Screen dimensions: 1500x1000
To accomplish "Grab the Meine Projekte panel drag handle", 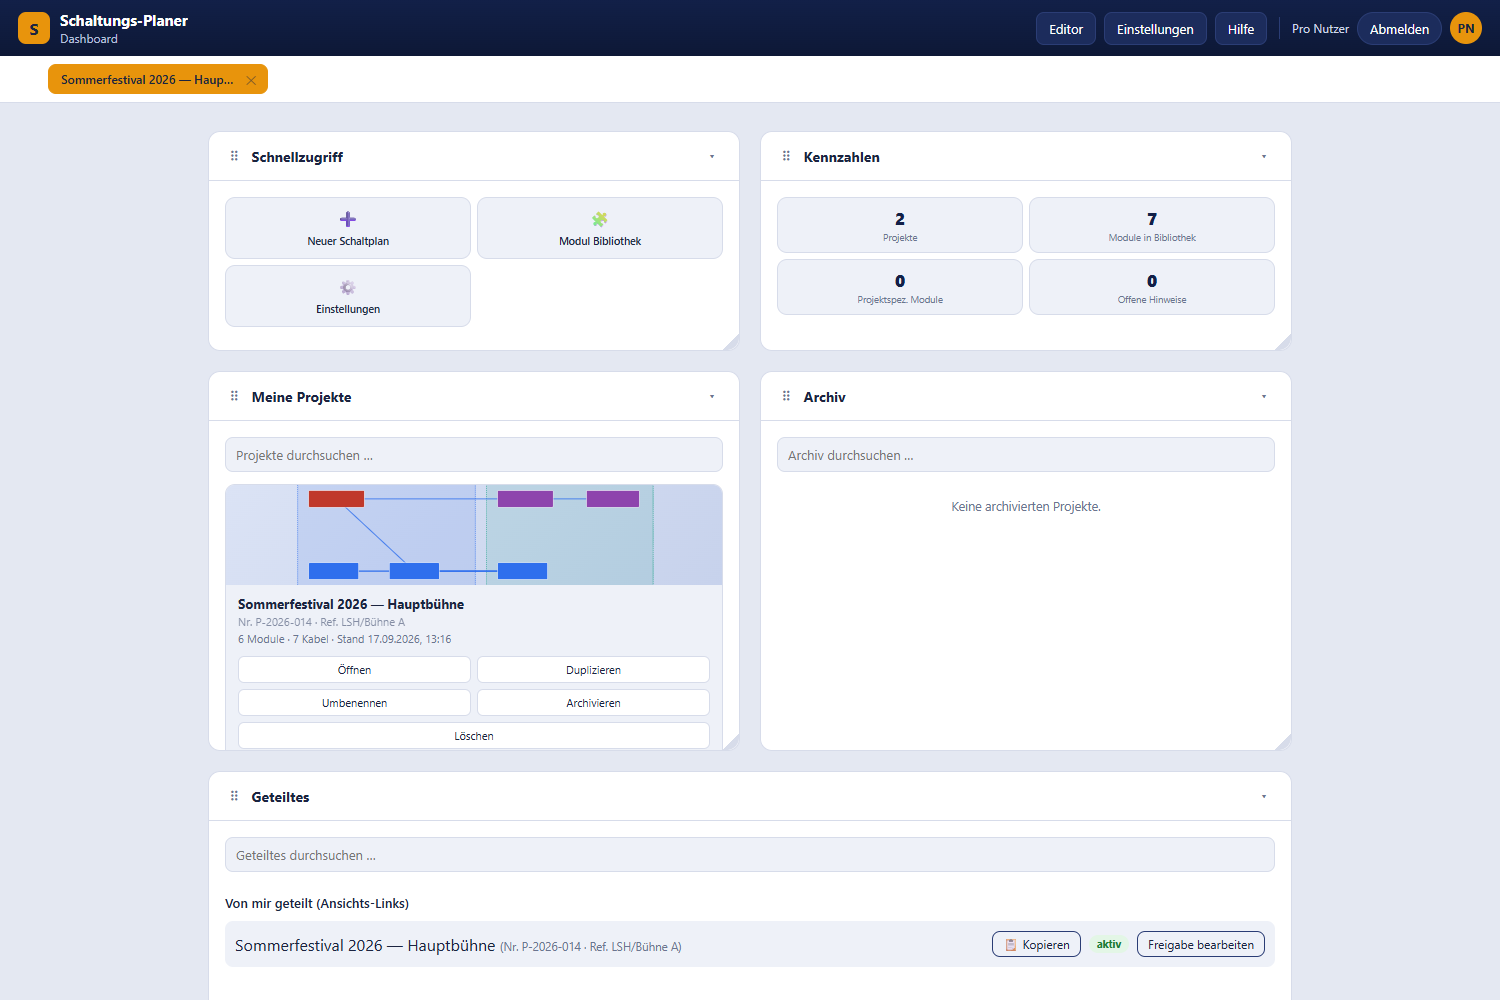I will tap(234, 396).
